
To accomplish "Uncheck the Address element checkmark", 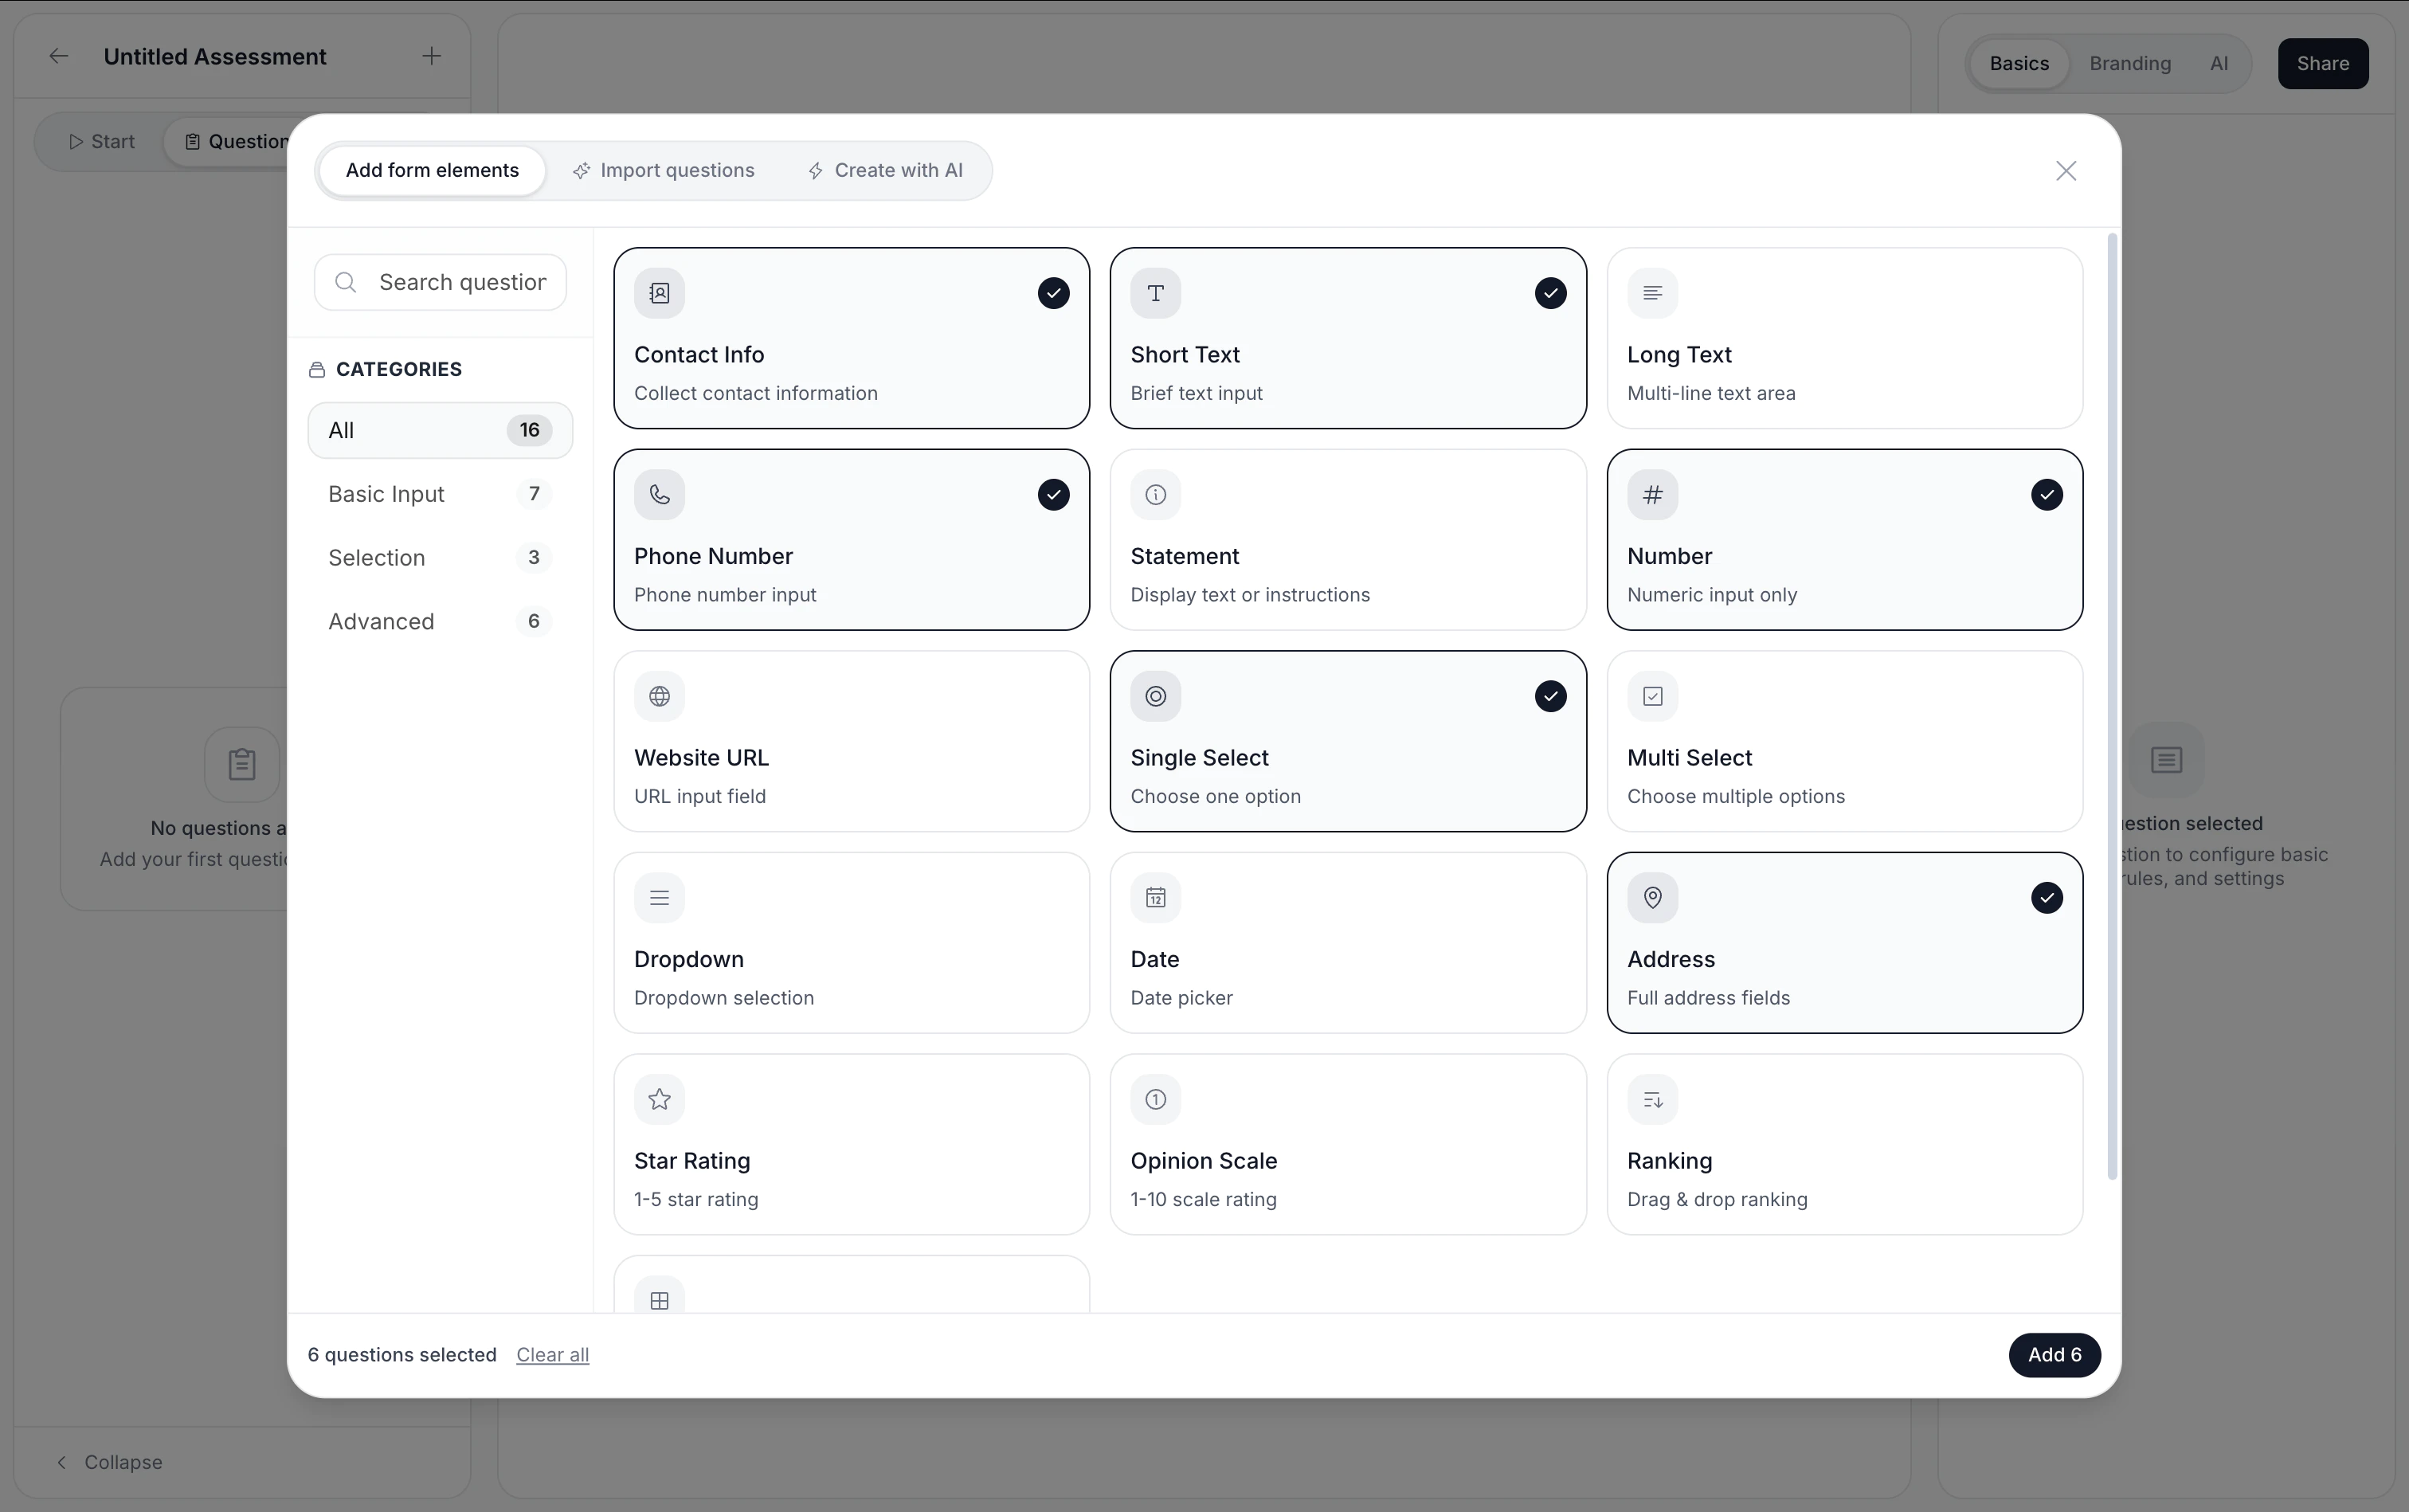I will tap(2046, 898).
